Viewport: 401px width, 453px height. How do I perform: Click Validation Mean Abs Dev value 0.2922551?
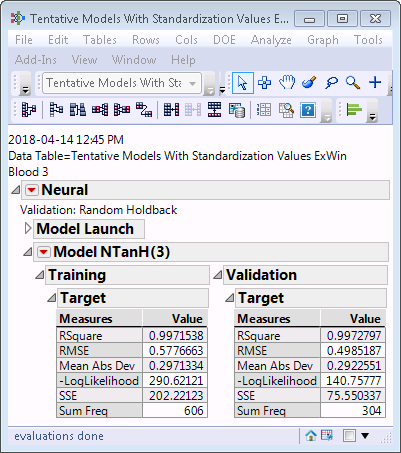353,366
